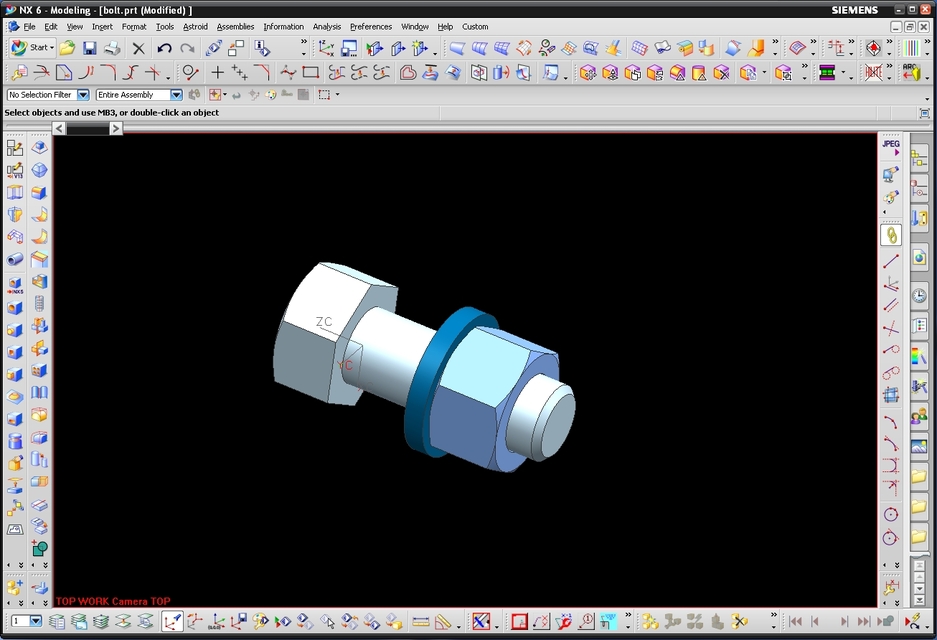Select the Point Set tool
The image size is (937, 640).
[x=240, y=73]
